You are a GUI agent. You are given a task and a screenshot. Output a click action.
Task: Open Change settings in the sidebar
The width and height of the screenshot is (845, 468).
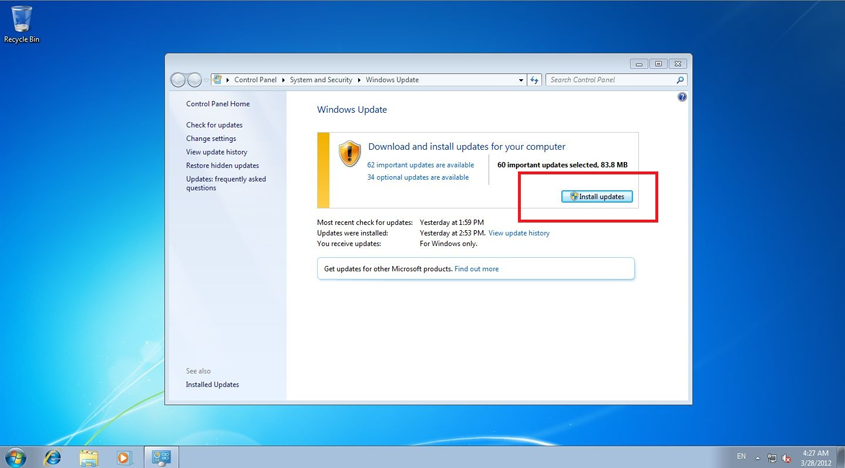tap(211, 139)
